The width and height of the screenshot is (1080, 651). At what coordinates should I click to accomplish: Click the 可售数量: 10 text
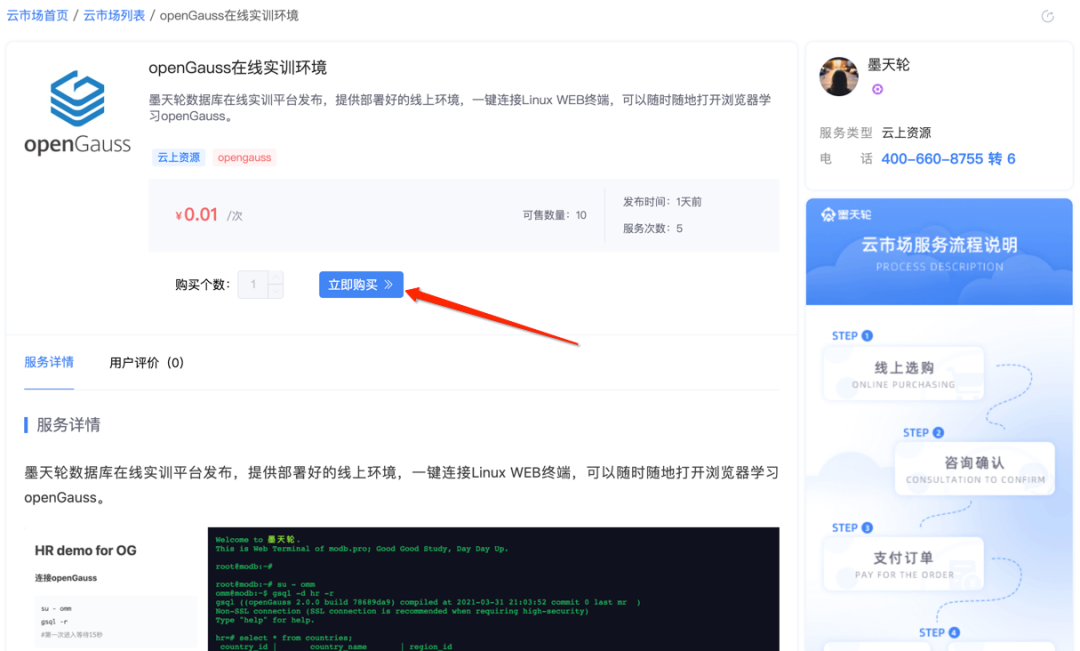pos(554,215)
